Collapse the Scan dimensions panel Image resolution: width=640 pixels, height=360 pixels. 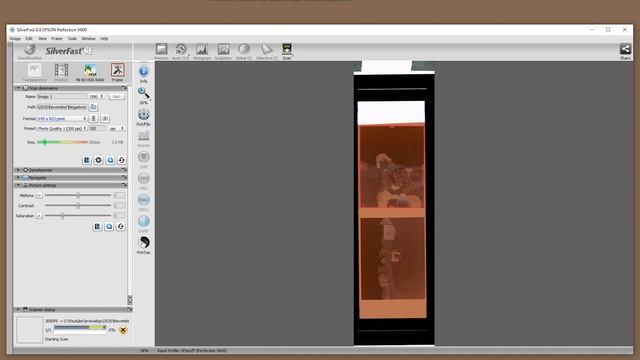[18, 88]
